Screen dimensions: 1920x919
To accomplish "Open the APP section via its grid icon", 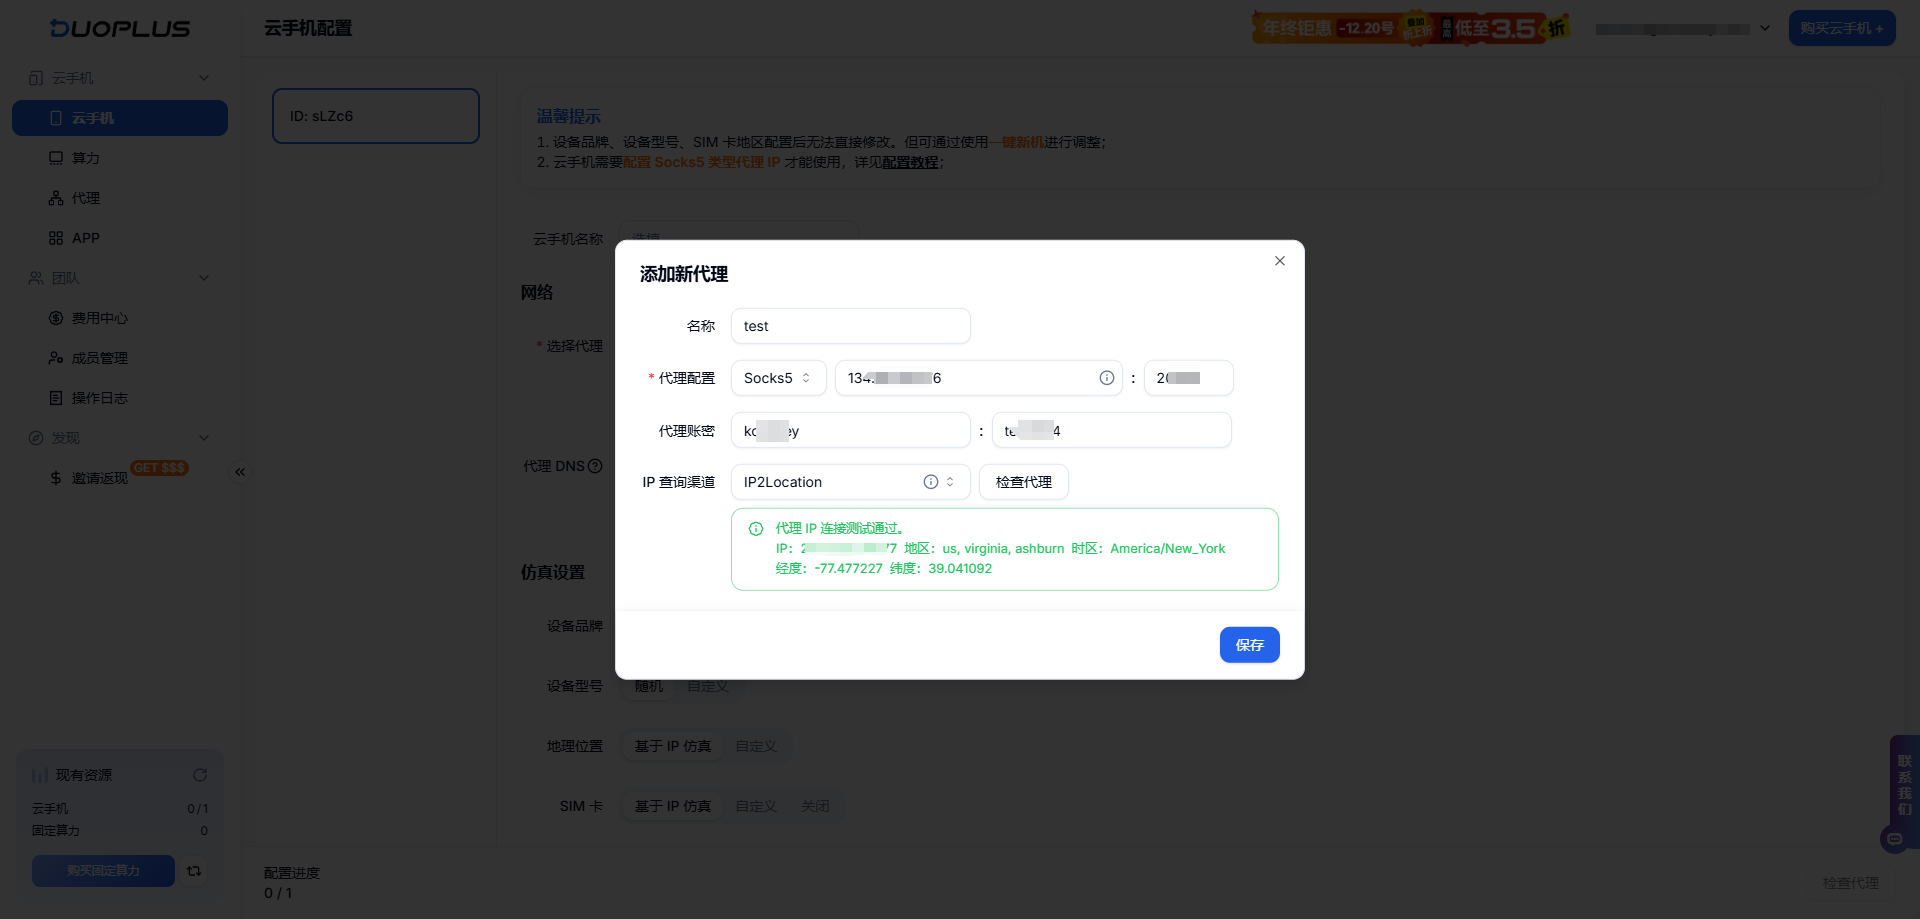I will [57, 238].
